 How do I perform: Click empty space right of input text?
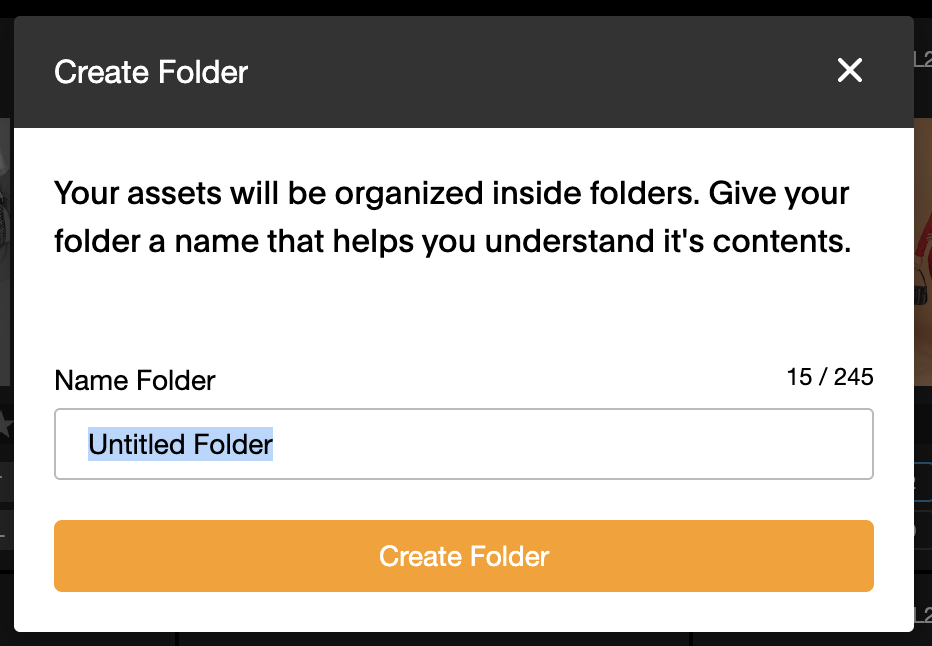(571, 444)
